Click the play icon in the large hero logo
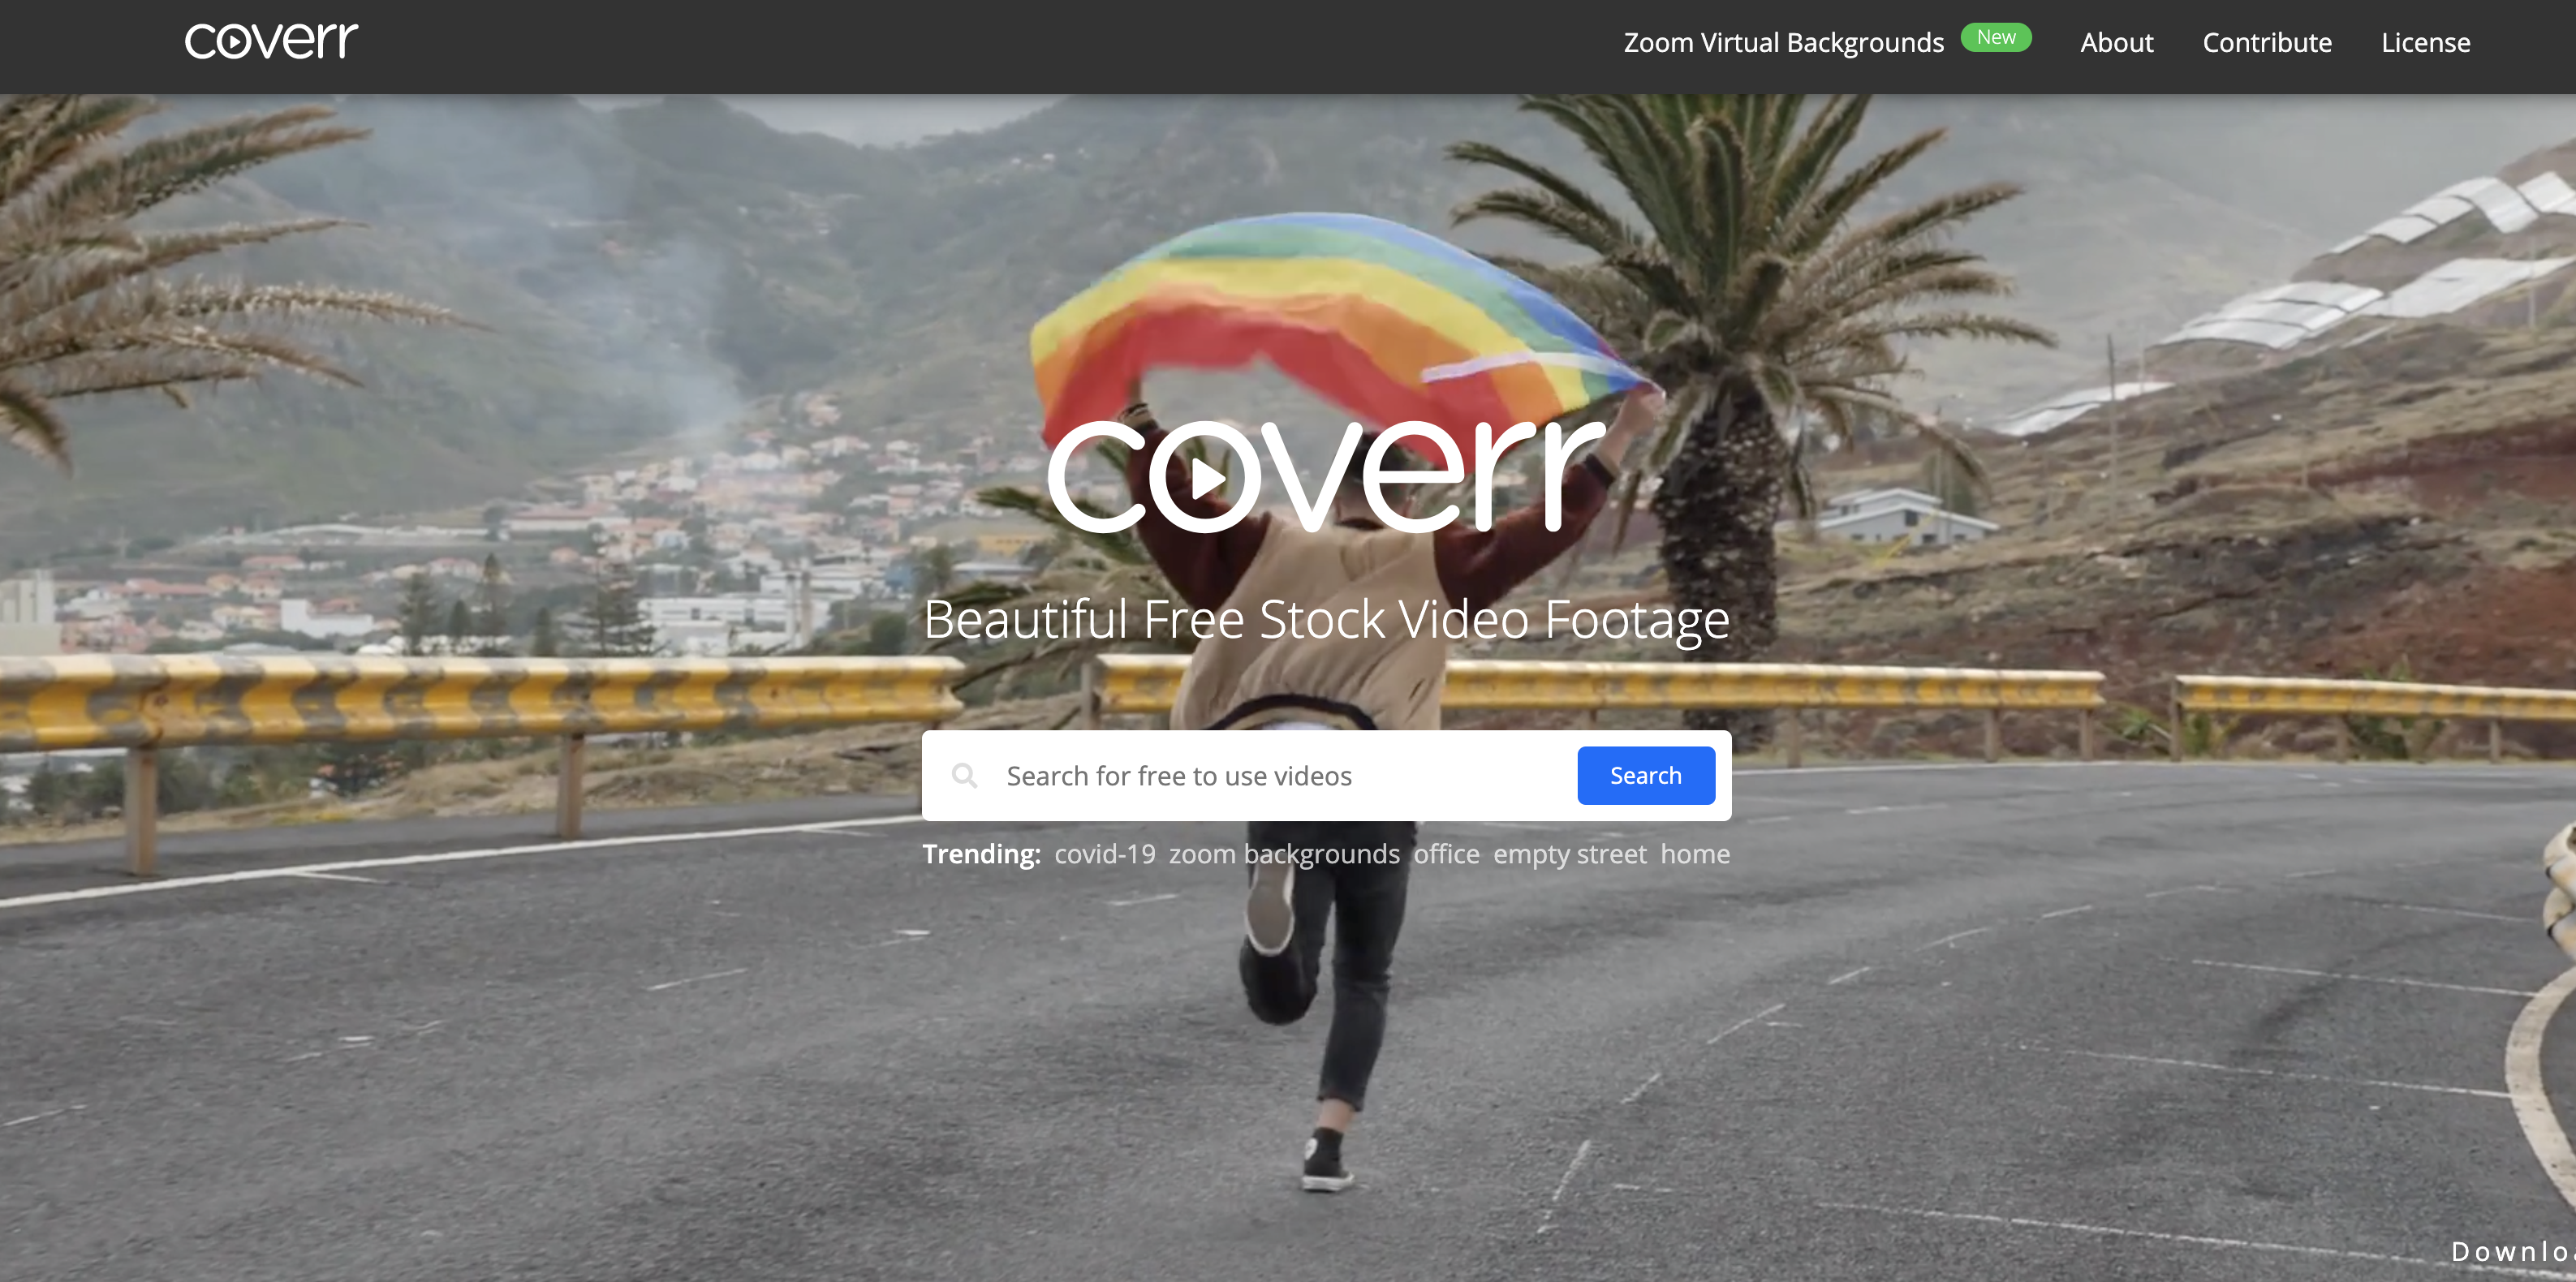2576x1282 pixels. [x=1205, y=479]
